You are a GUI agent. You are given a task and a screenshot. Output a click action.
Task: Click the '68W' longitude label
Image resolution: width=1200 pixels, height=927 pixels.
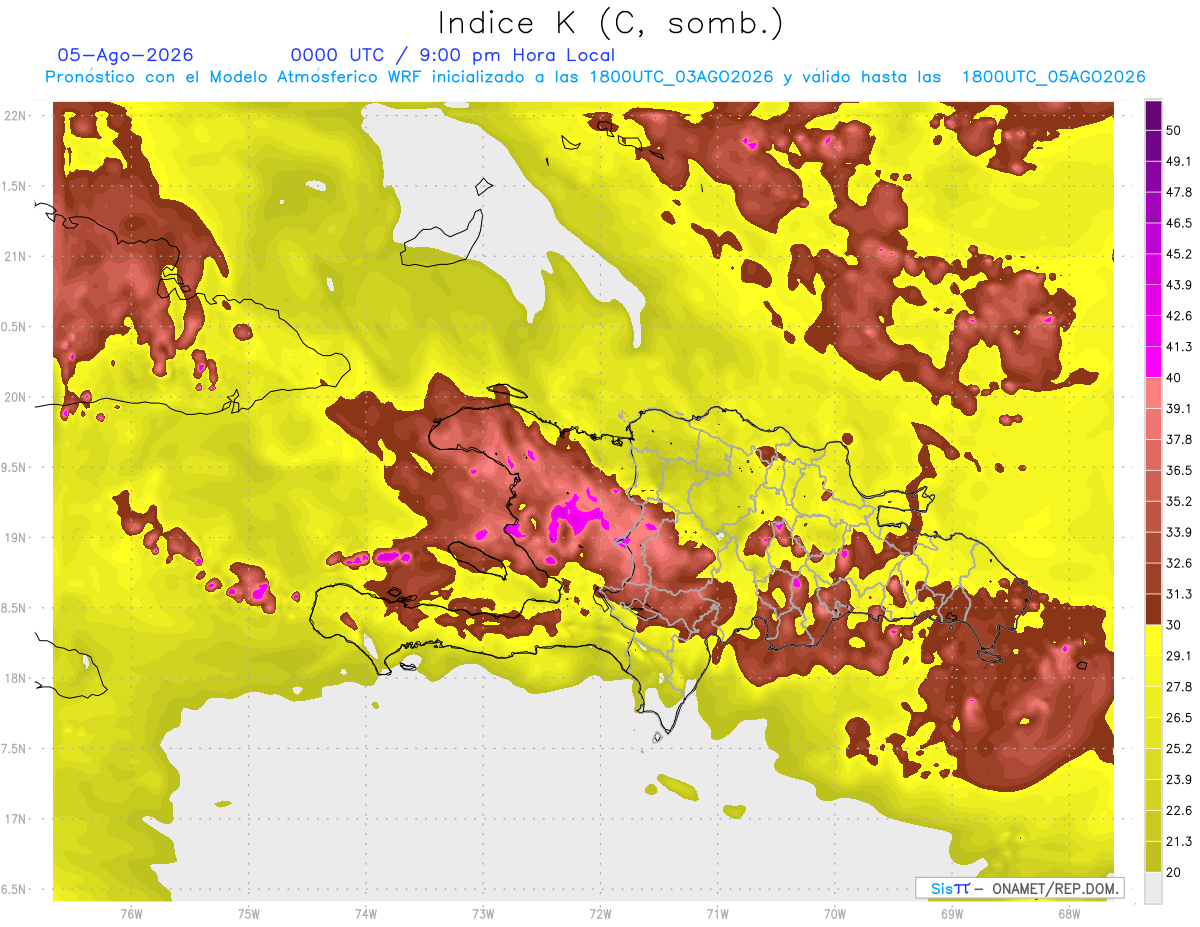[1069, 913]
